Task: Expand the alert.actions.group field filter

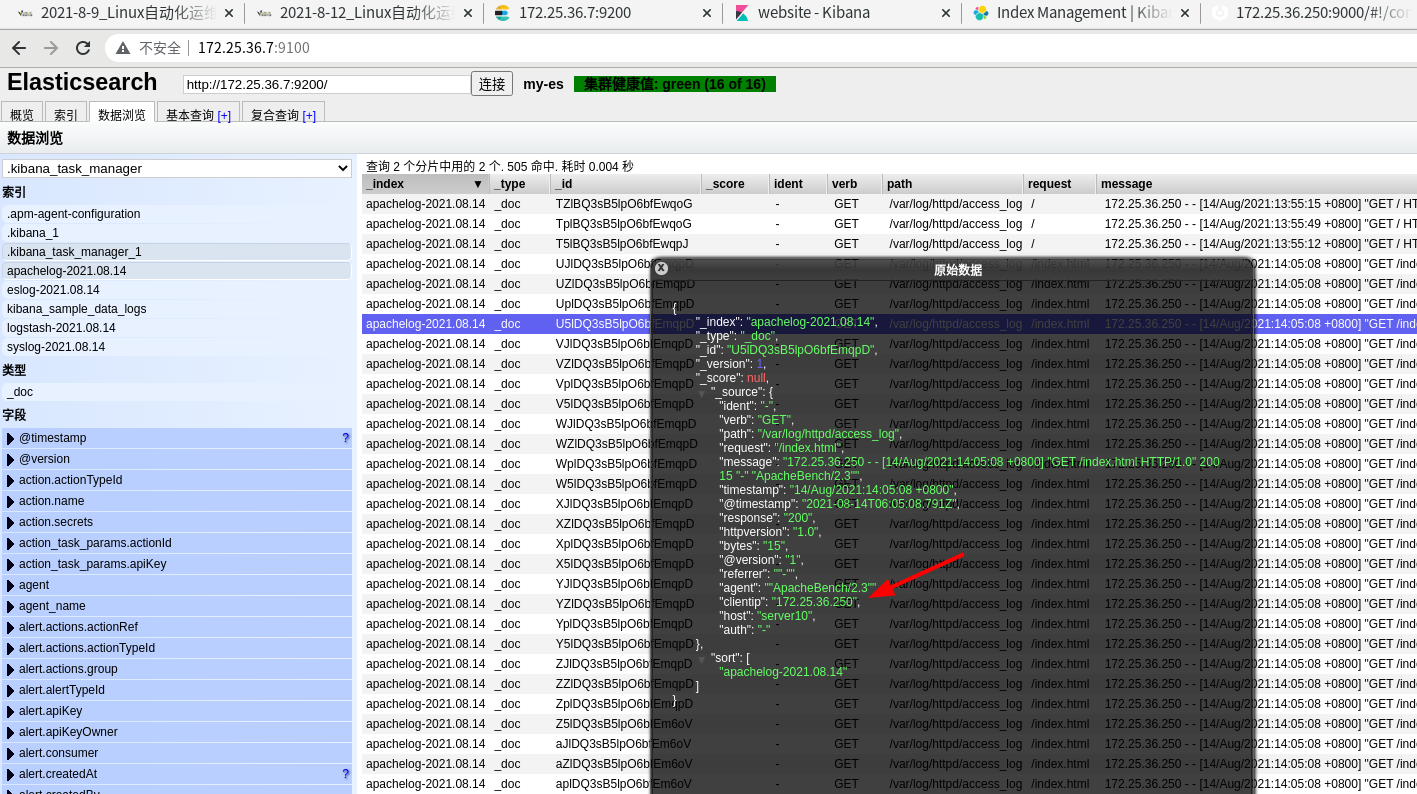Action: pyautogui.click(x=11, y=669)
